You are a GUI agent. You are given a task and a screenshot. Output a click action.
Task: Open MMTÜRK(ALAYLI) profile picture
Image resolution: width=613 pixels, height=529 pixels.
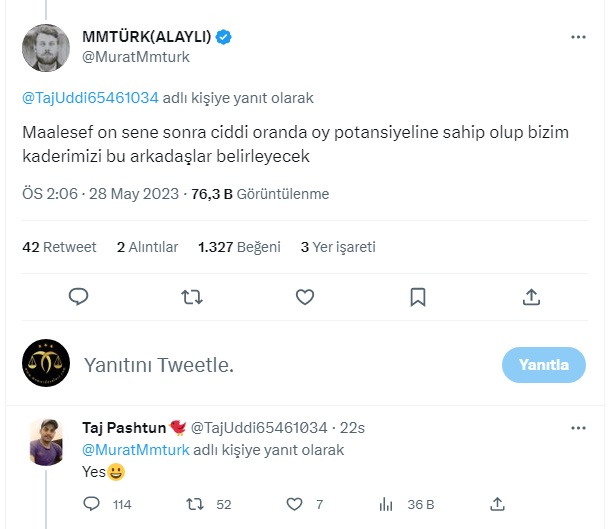coord(46,47)
